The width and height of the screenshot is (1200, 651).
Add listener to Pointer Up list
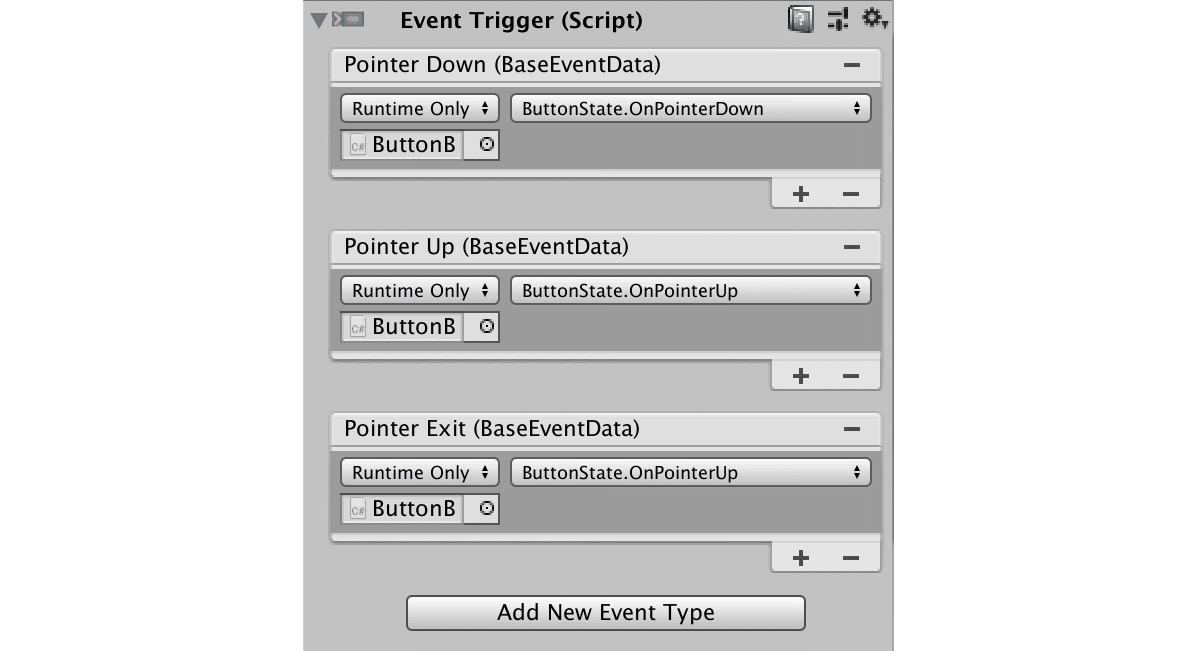coord(800,376)
